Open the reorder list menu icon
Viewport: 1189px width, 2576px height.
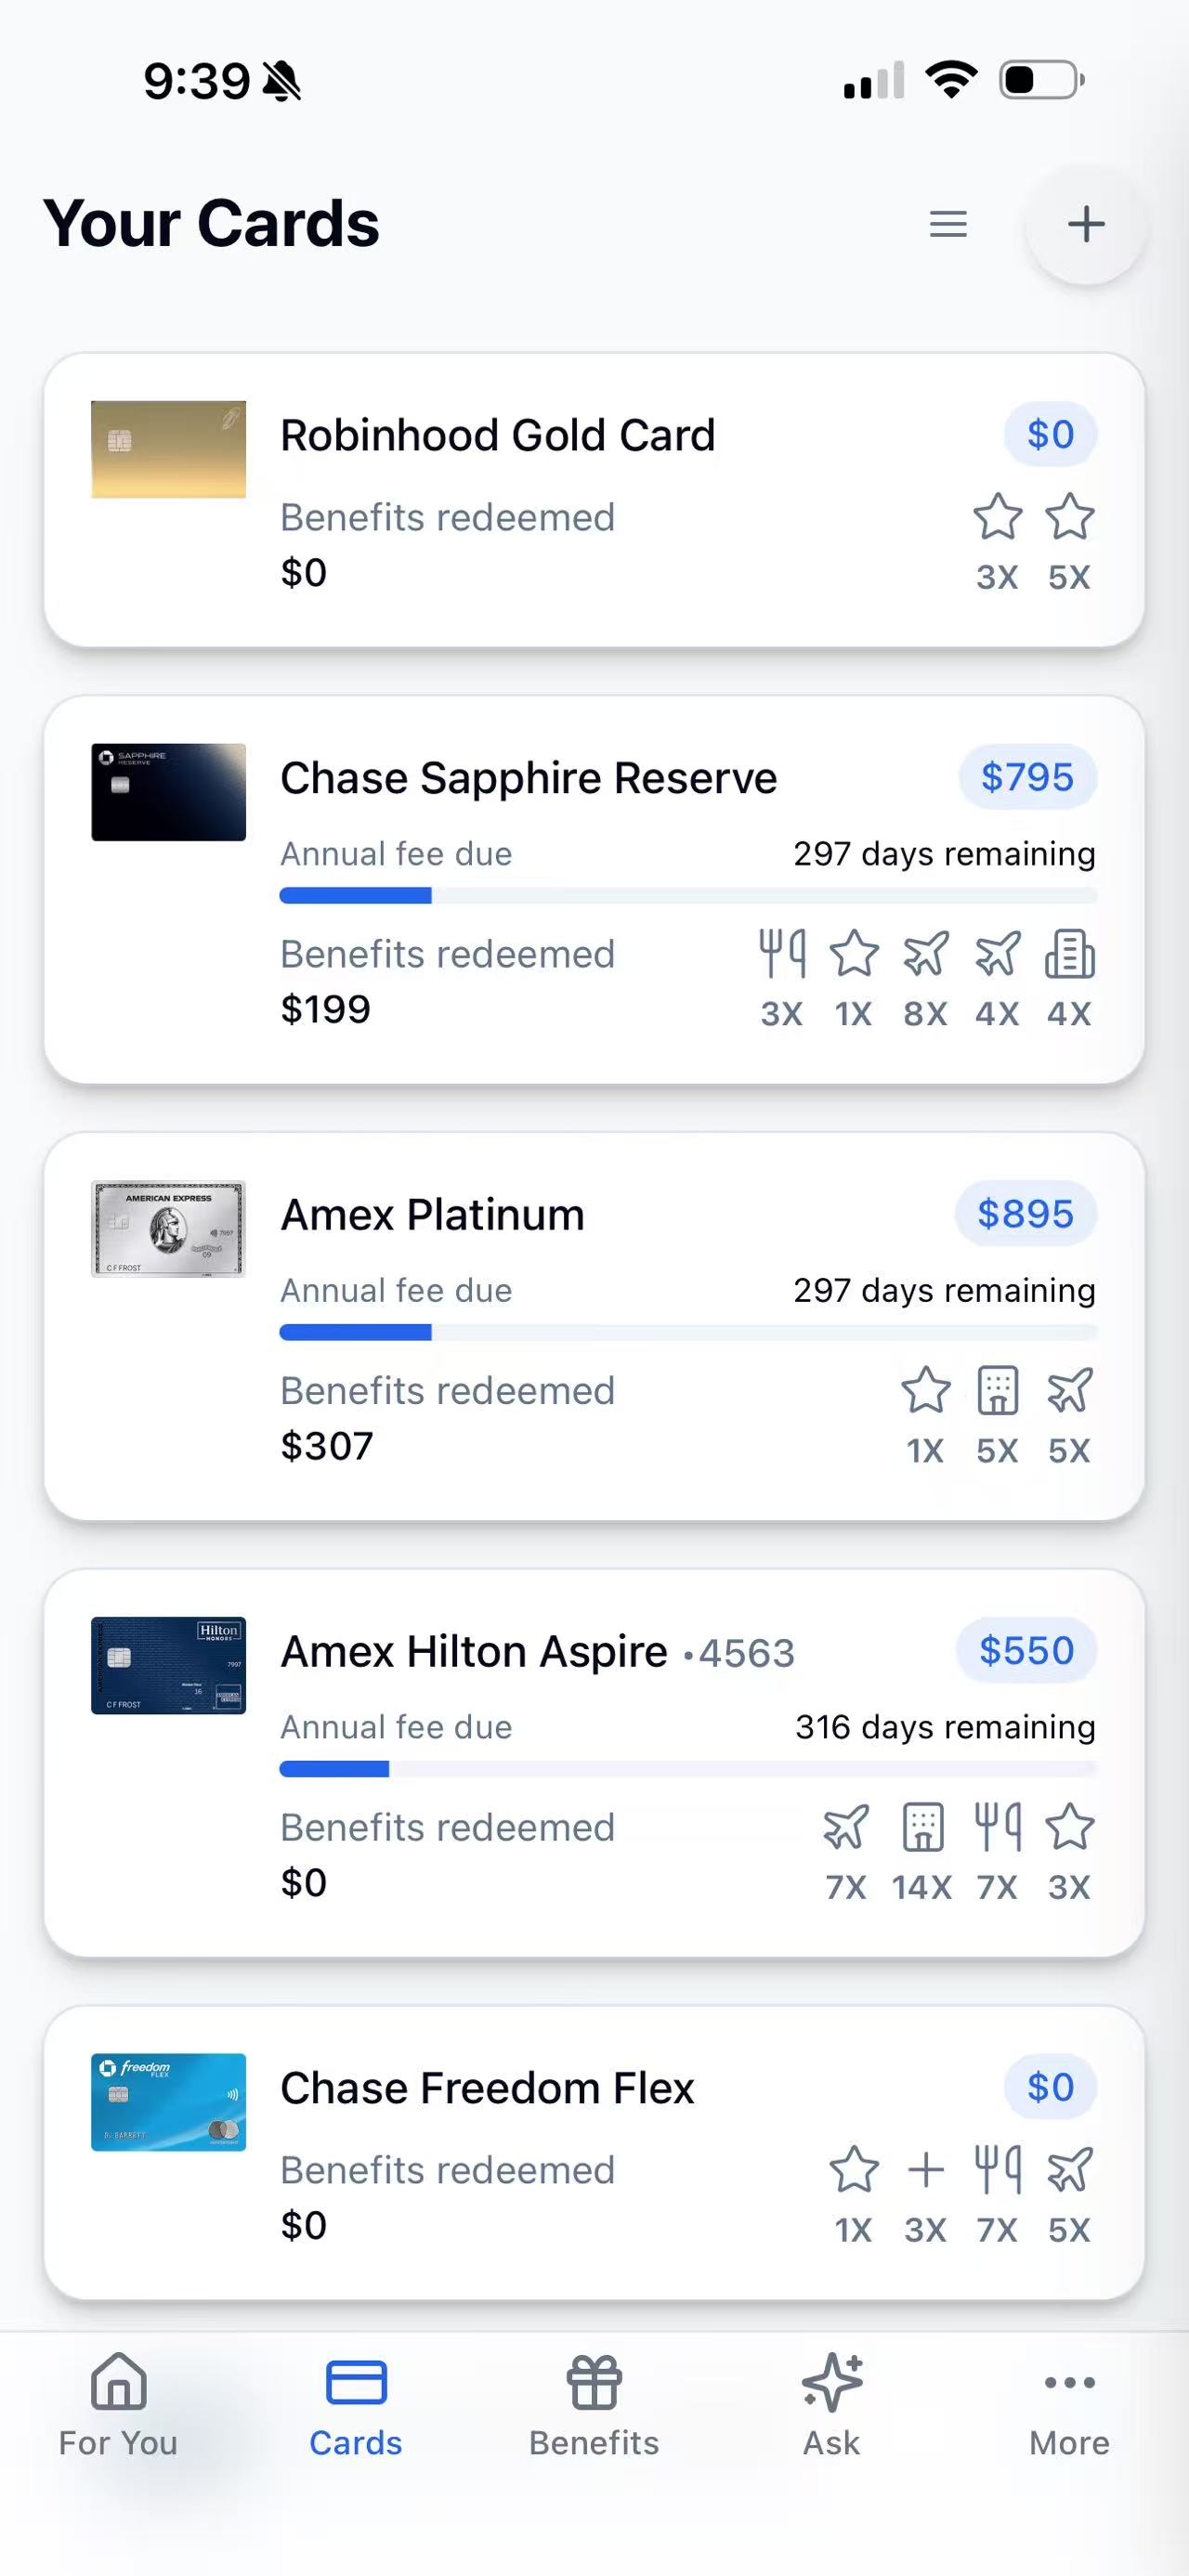point(947,224)
